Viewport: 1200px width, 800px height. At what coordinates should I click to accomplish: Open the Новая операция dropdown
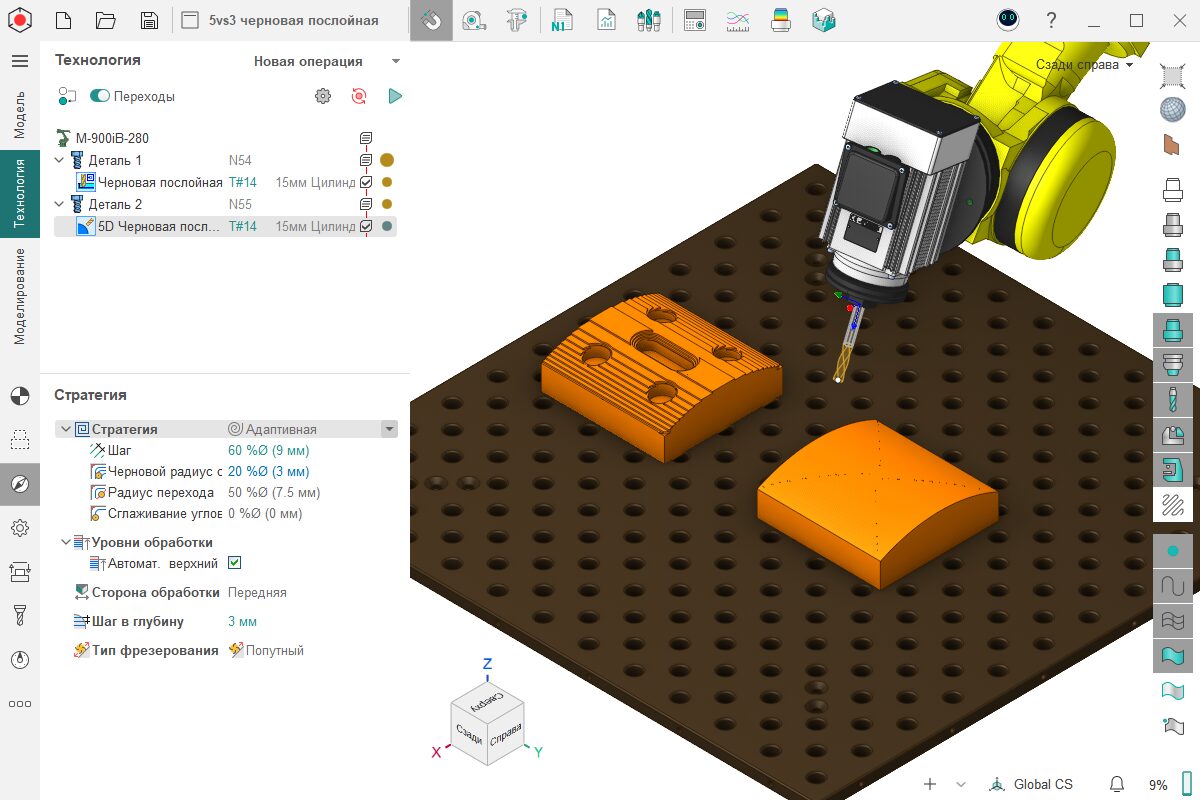[x=326, y=61]
